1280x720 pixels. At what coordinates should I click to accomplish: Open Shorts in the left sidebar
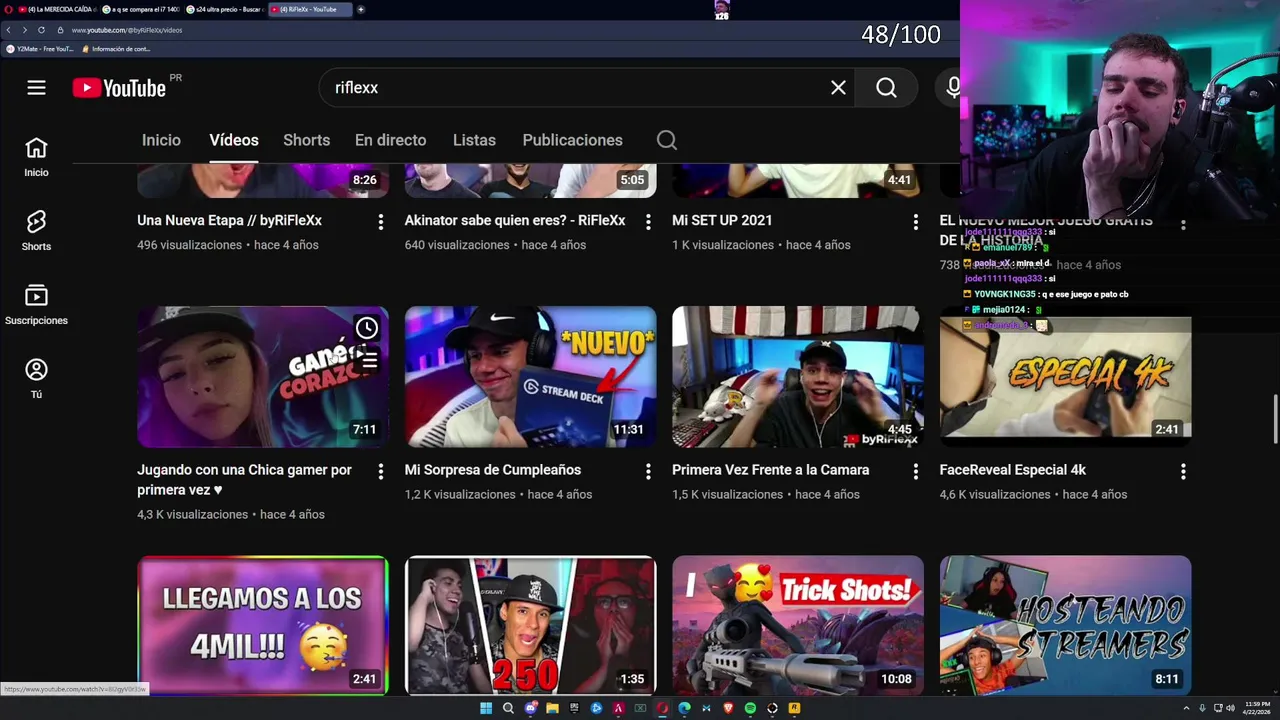tap(36, 232)
